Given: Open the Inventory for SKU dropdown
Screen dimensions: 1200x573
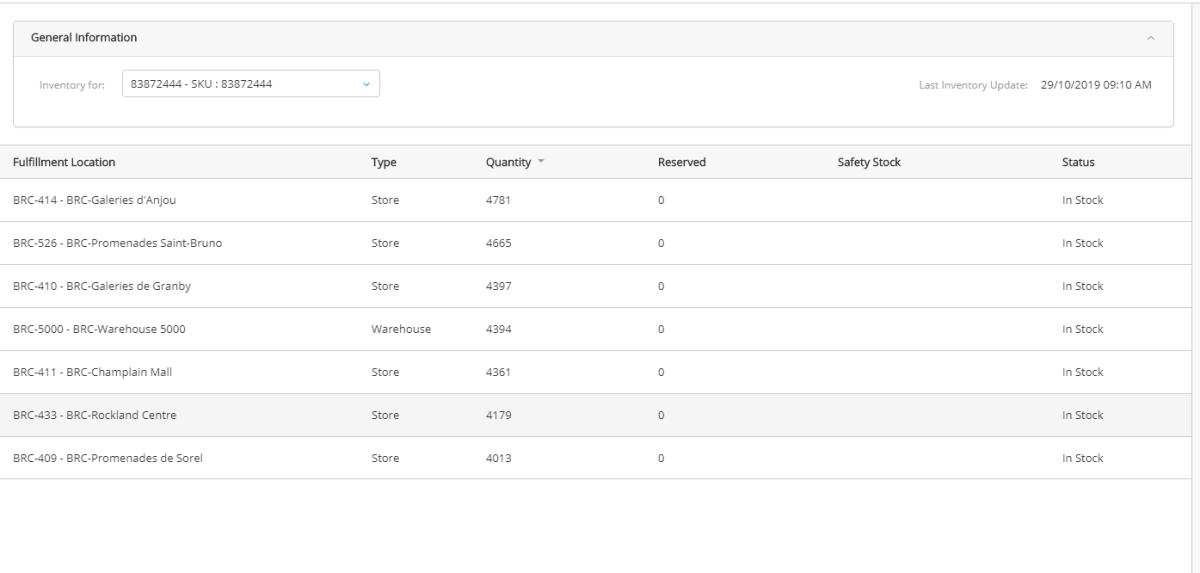Looking at the screenshot, I should click(x=249, y=84).
